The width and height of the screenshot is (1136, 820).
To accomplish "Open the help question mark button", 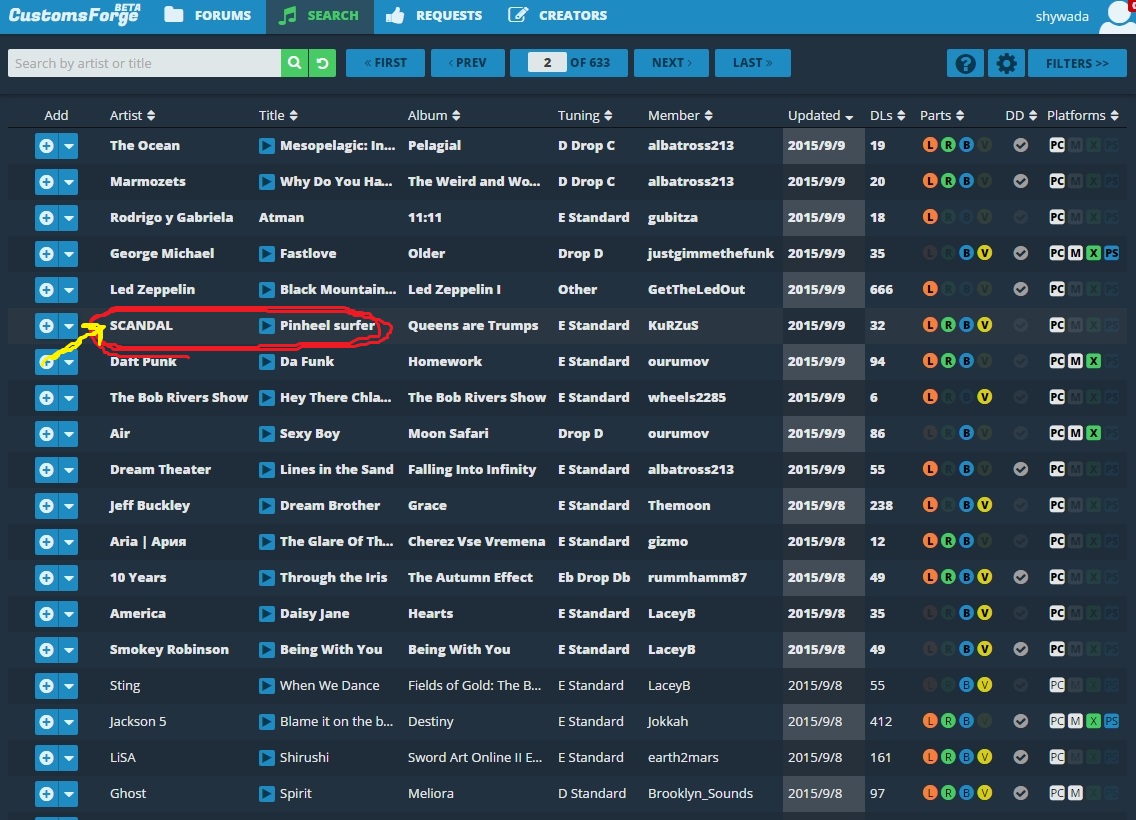I will pyautogui.click(x=965, y=63).
